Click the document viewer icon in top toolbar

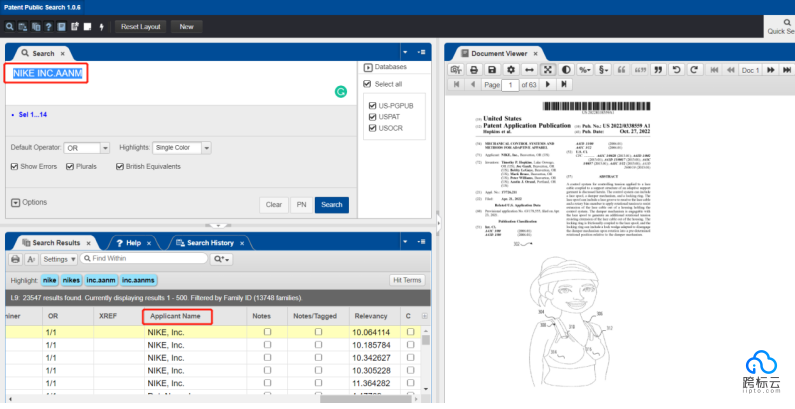(x=61, y=27)
